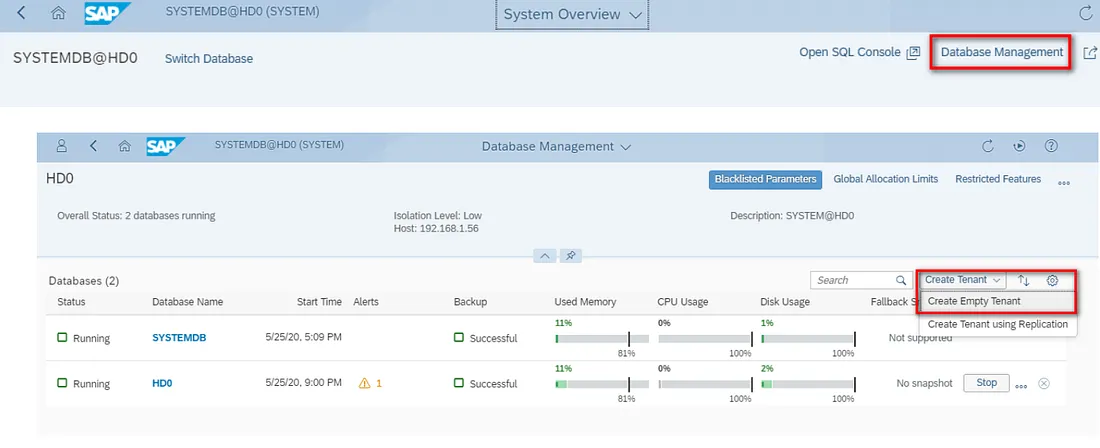Viewport: 1100px width, 448px height.
Task: Open the System Overview title dropdown
Action: coord(572,14)
